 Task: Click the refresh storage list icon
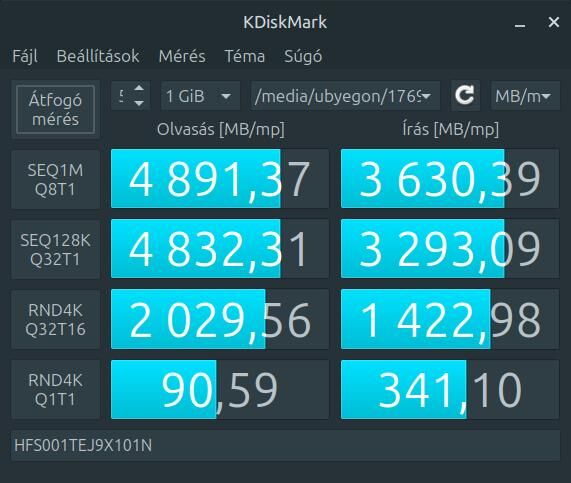(x=465, y=96)
